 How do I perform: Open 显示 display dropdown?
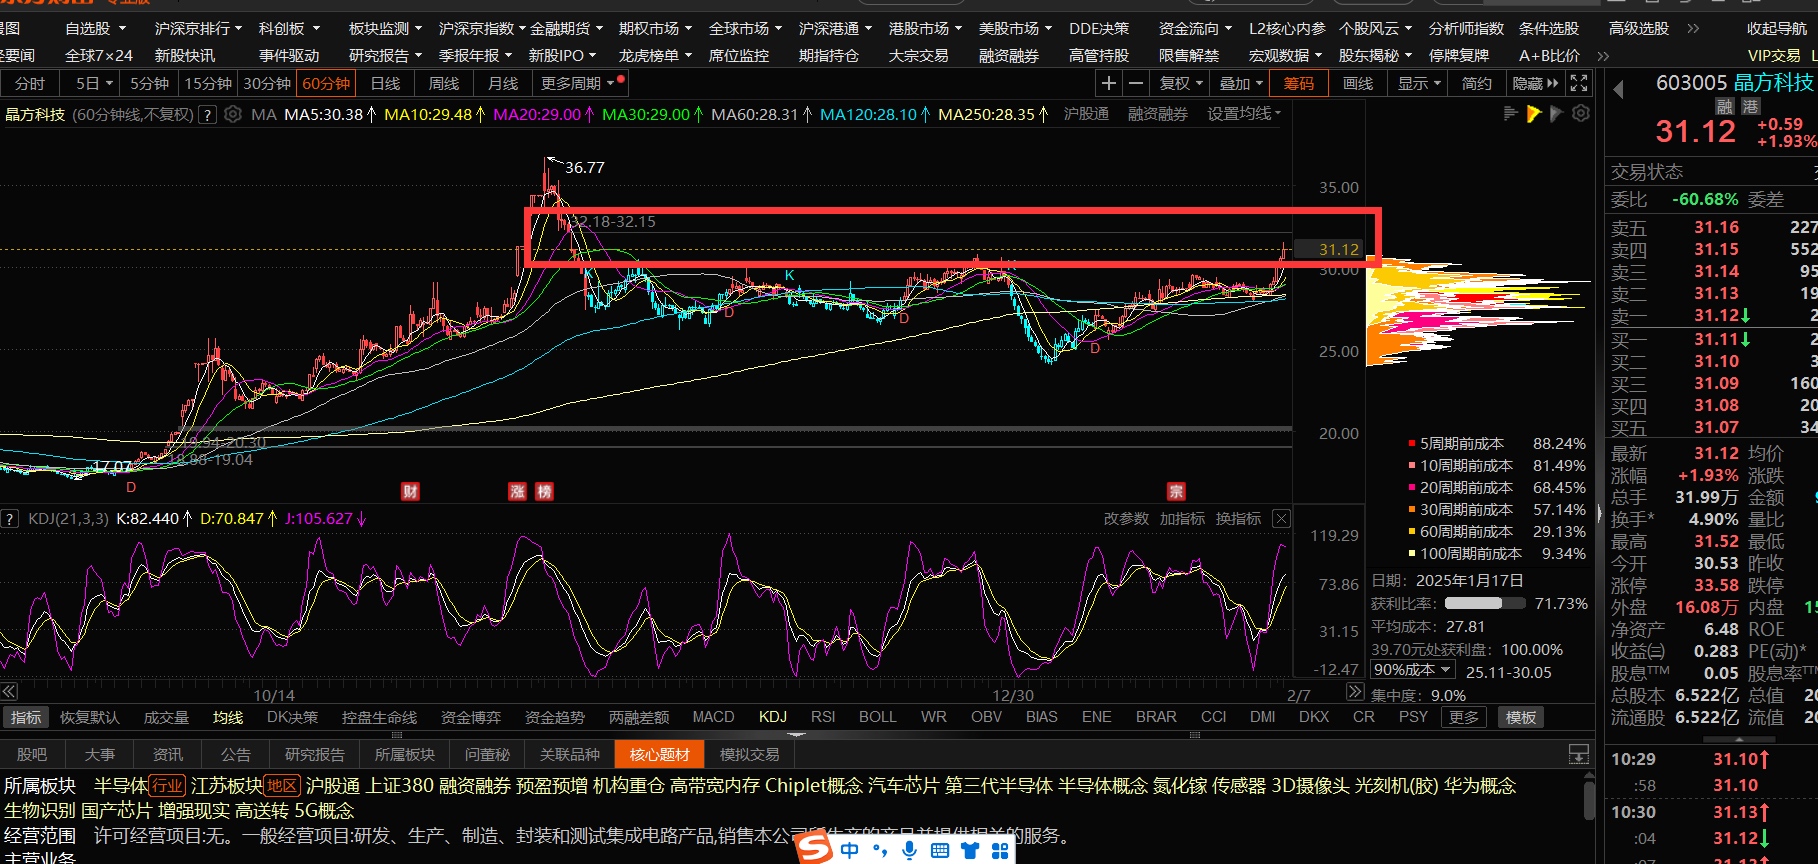coord(1418,84)
